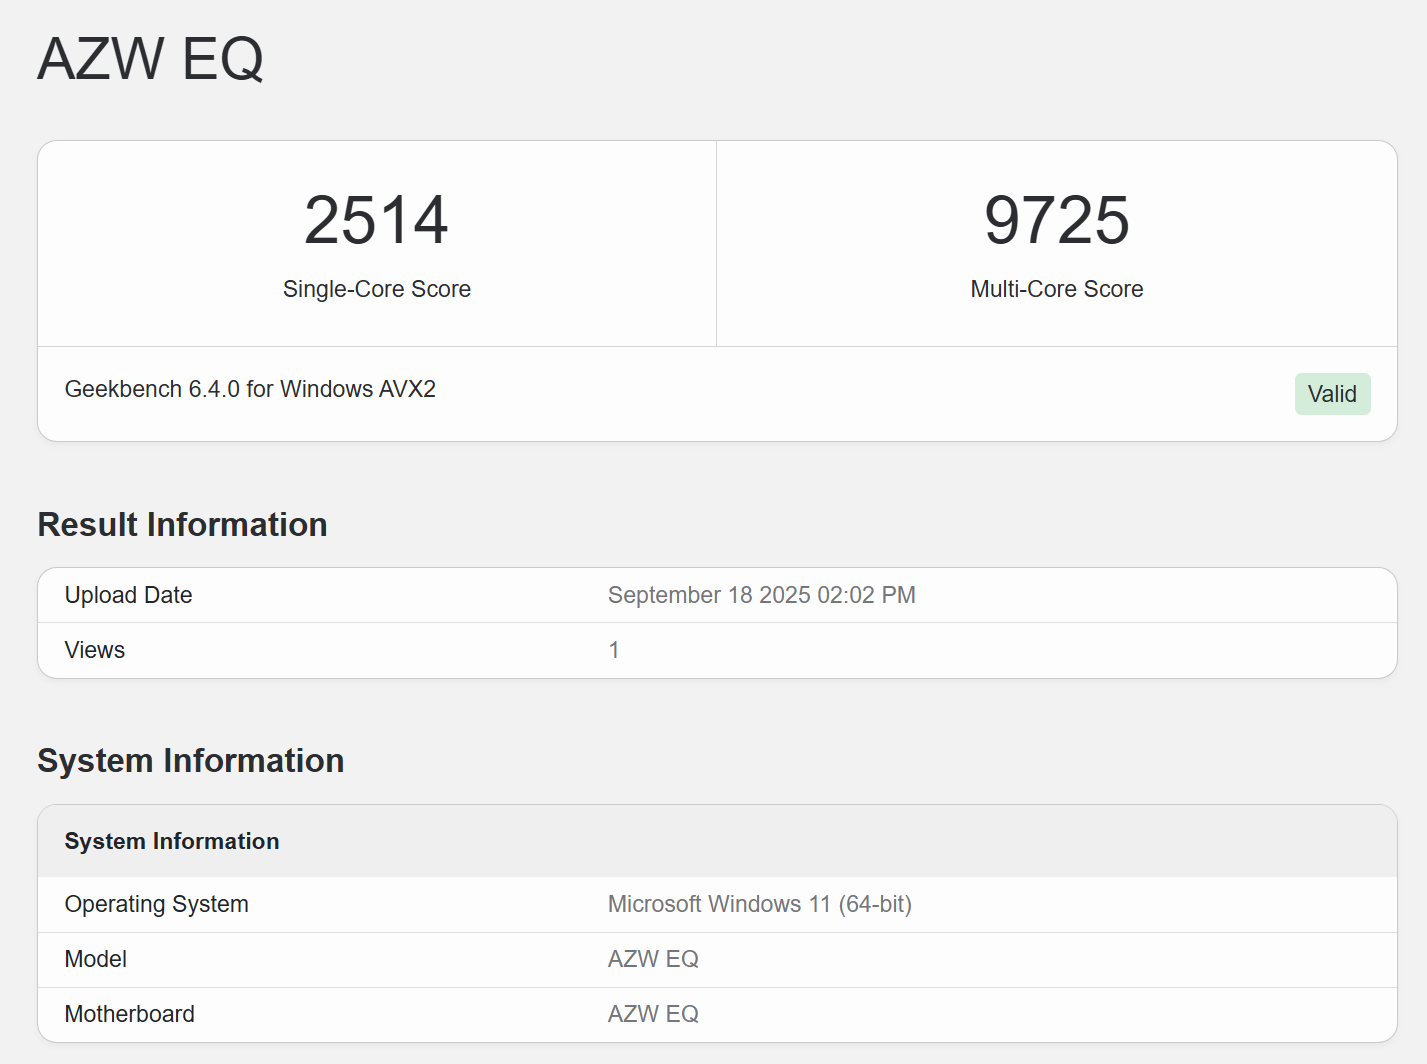Viewport: 1427px width, 1064px height.
Task: Click the large System Information section heading
Action: click(190, 761)
